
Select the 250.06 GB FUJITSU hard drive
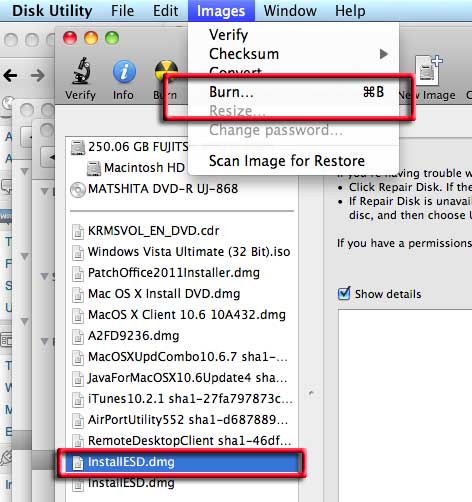coord(129,147)
